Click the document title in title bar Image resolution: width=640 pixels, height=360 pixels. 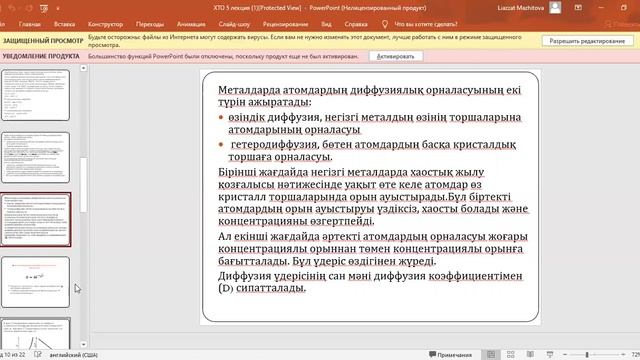(320, 8)
